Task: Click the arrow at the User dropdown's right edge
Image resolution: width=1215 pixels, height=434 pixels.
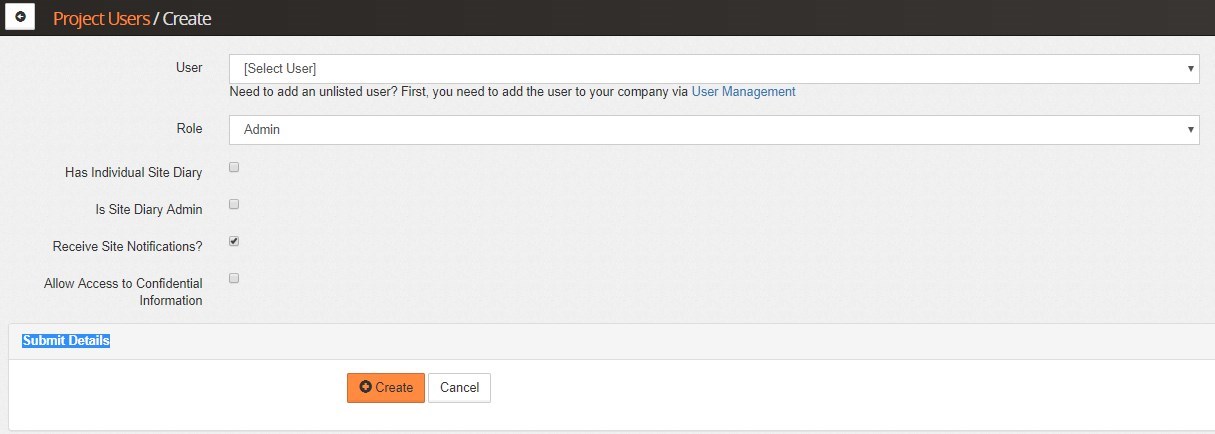Action: pyautogui.click(x=1190, y=69)
